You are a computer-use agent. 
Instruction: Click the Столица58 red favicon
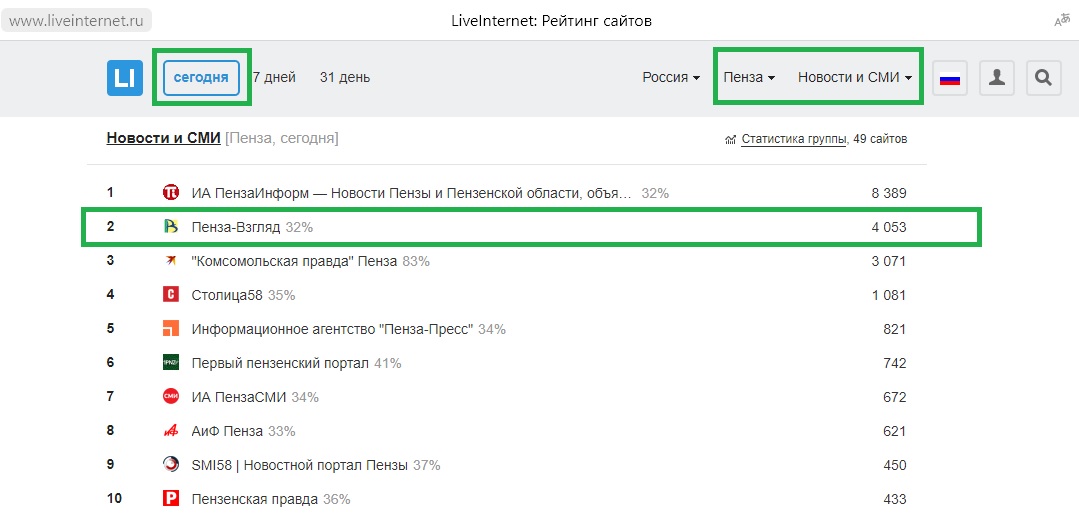tap(171, 295)
